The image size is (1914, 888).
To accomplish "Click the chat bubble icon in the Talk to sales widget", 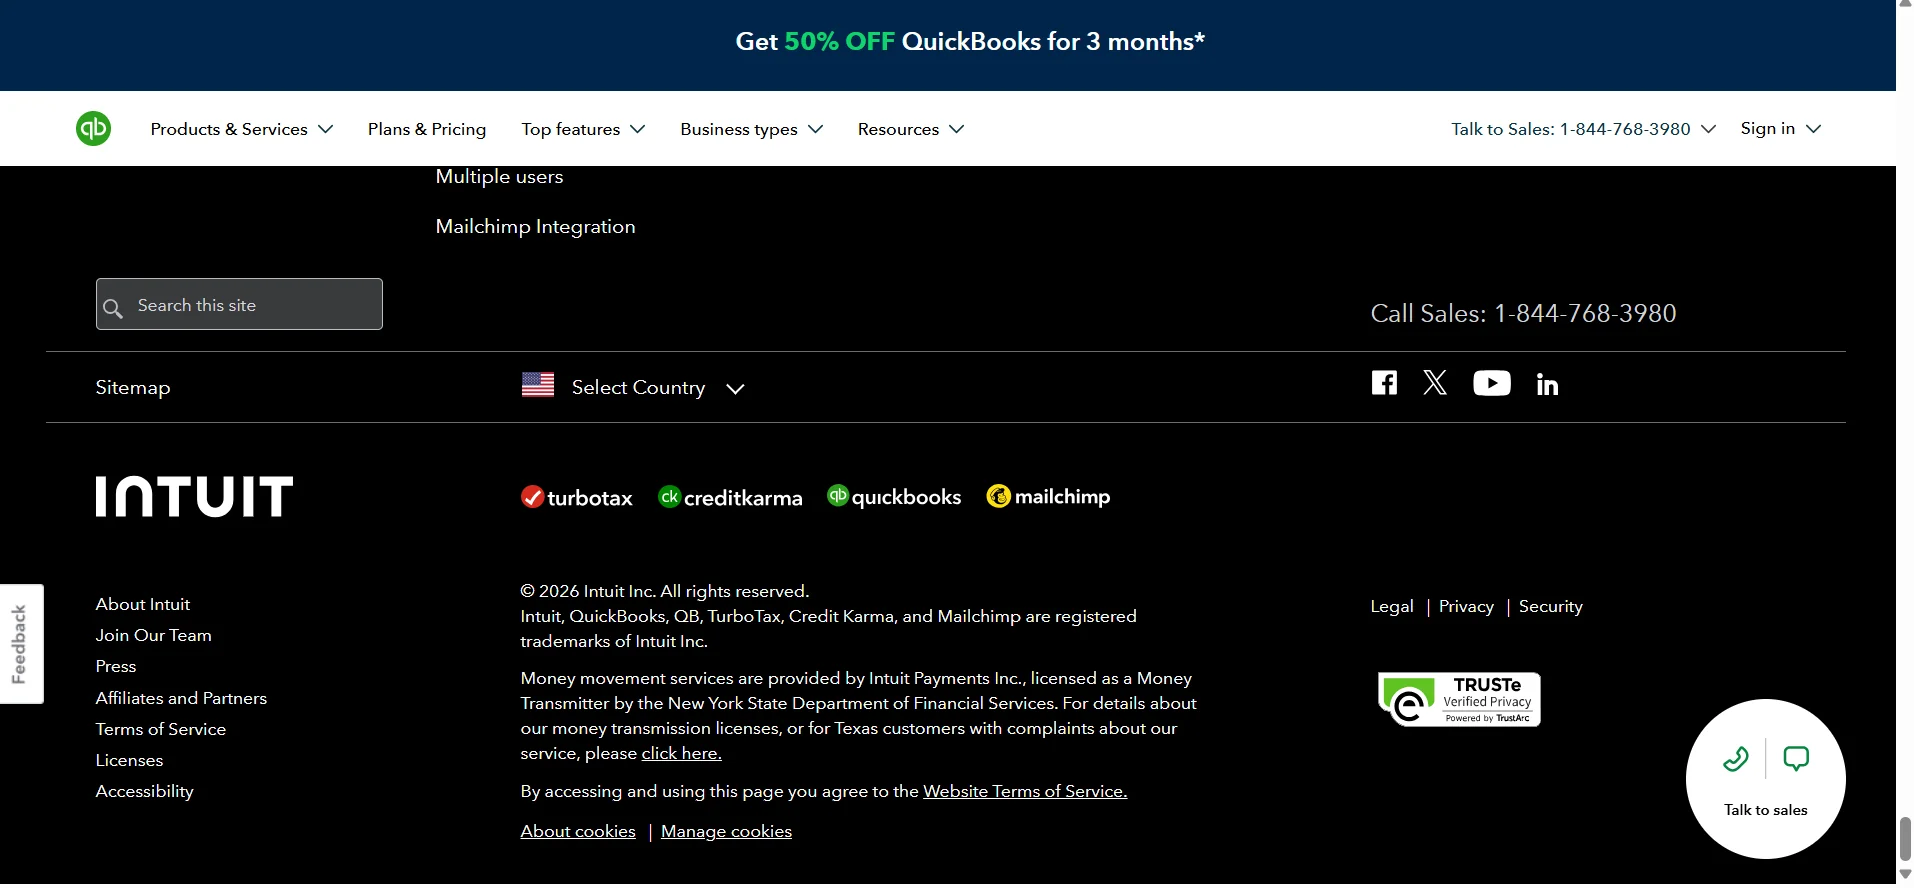I will (x=1796, y=759).
